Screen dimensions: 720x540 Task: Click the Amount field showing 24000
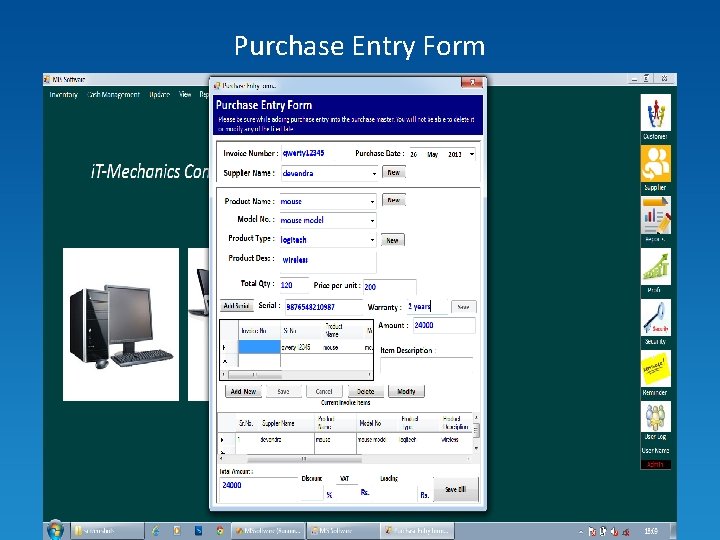click(444, 325)
